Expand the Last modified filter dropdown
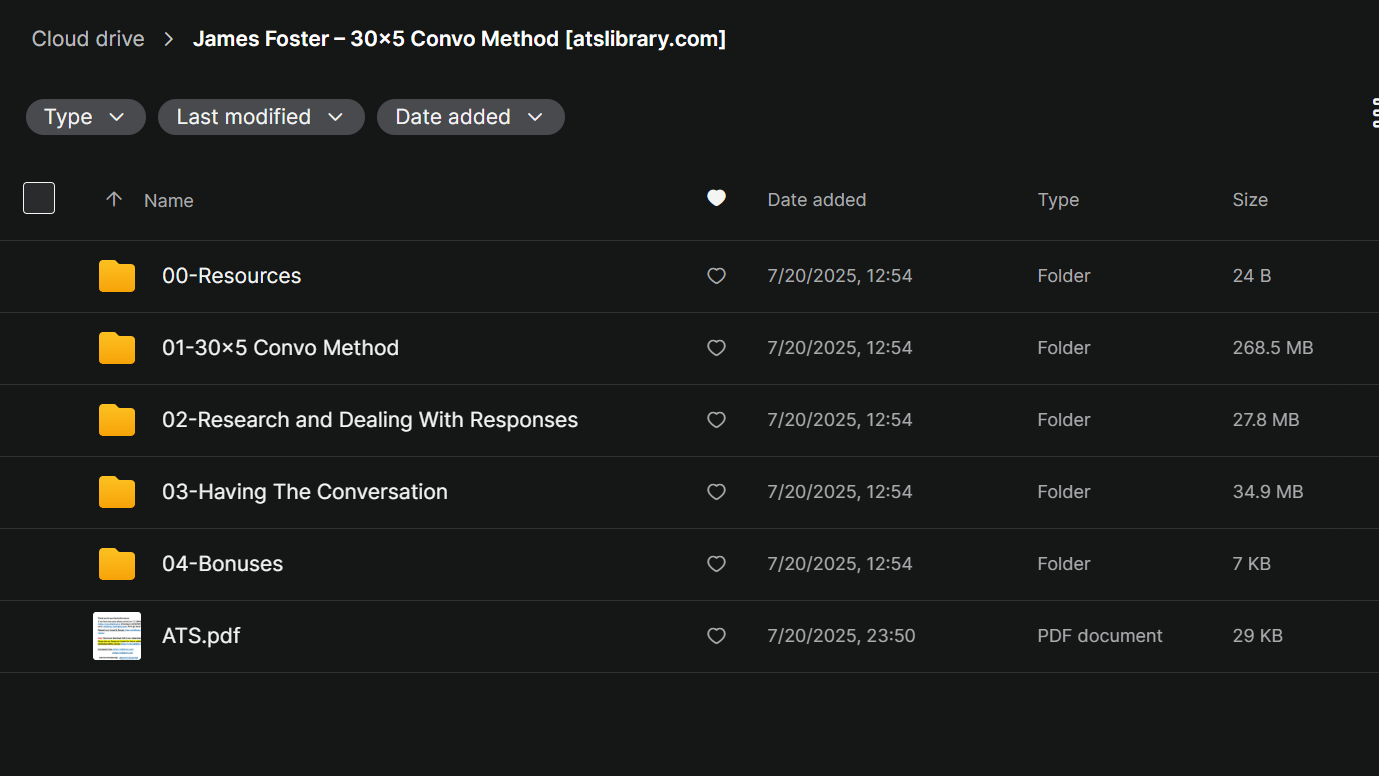 click(260, 117)
